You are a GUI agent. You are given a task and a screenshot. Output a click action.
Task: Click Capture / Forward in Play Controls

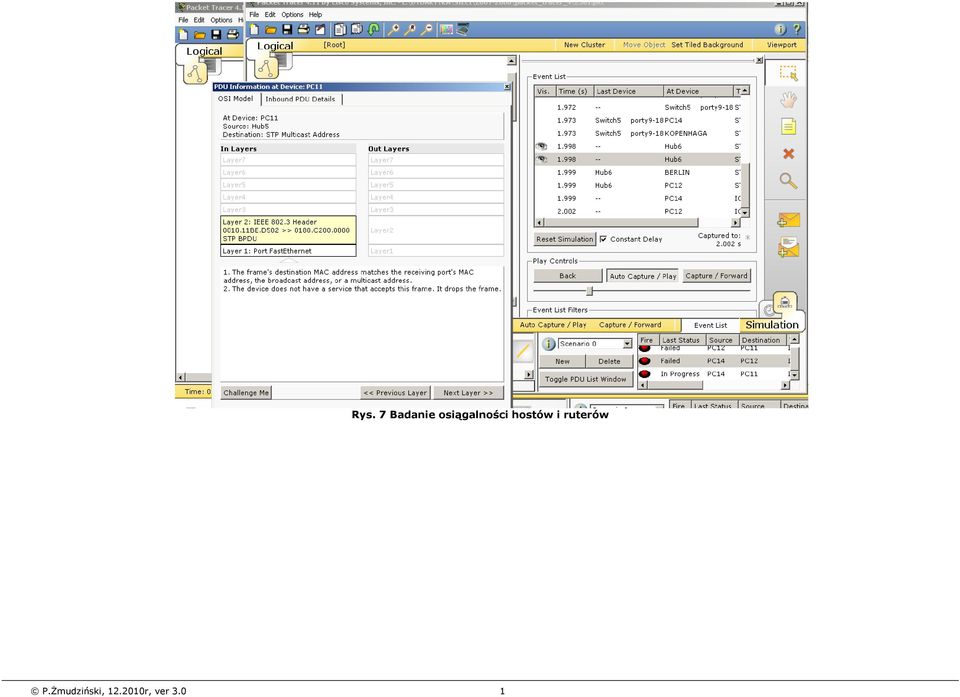[716, 276]
